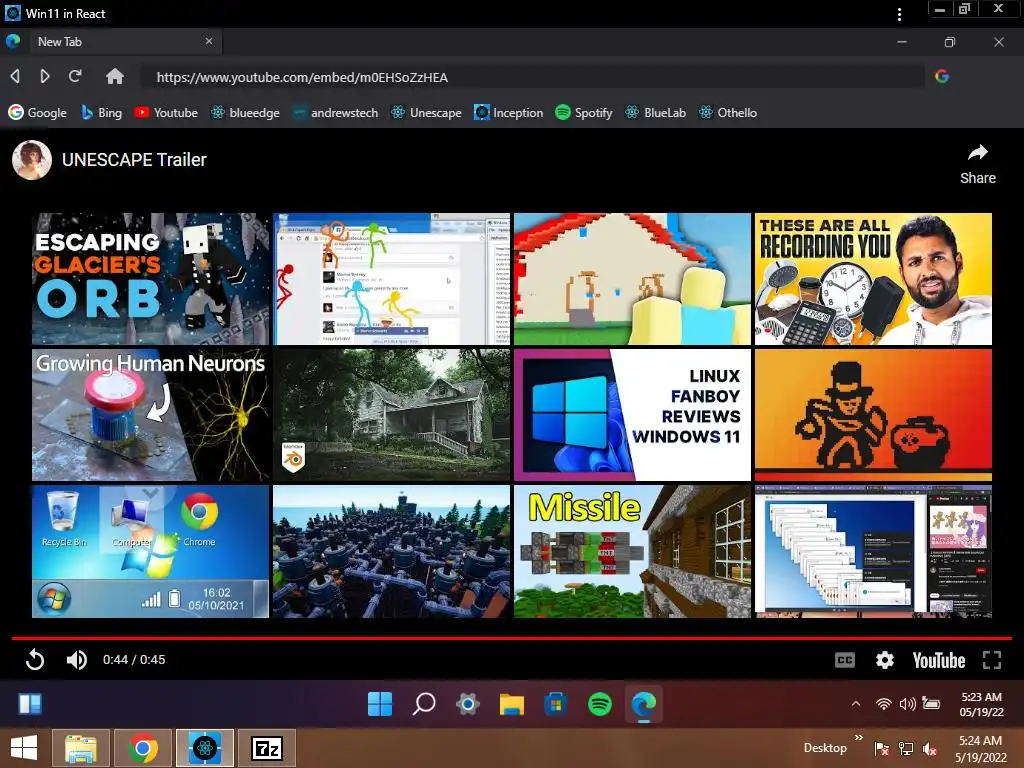
Task: Open the Inception bookmark
Action: (509, 112)
